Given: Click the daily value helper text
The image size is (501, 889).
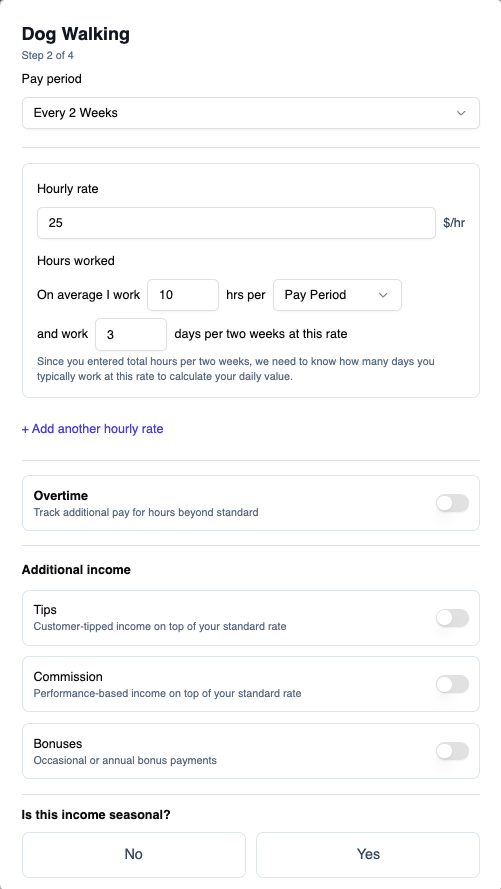Looking at the screenshot, I should pos(236,369).
